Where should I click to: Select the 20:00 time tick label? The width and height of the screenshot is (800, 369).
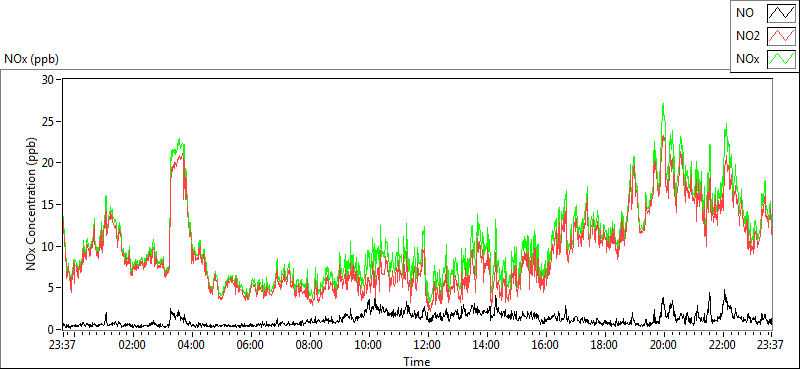(x=663, y=345)
